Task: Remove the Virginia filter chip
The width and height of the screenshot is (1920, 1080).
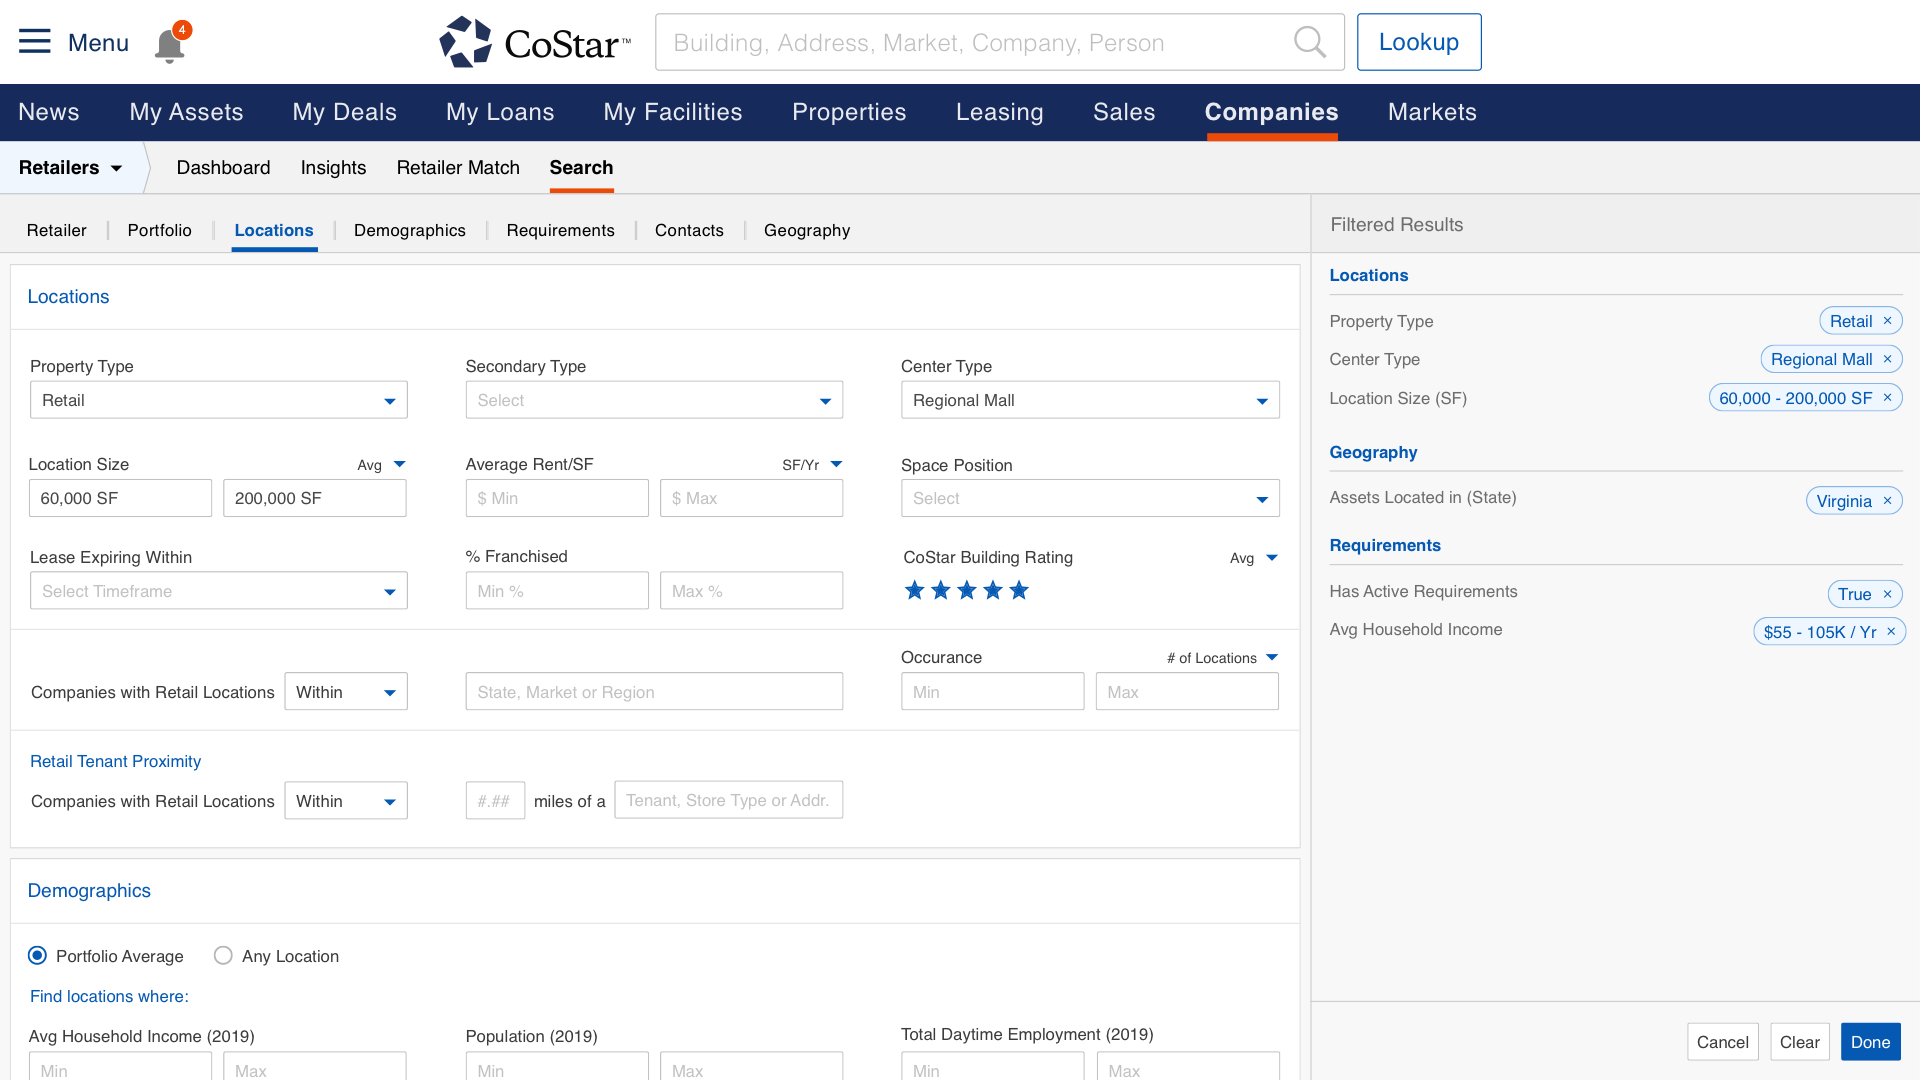Action: 1888,501
